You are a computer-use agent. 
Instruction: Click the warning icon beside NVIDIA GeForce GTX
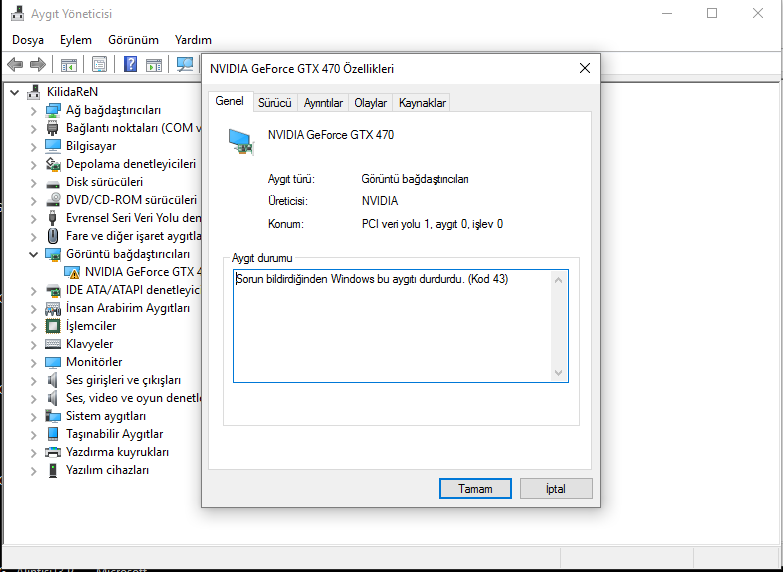pyautogui.click(x=72, y=272)
